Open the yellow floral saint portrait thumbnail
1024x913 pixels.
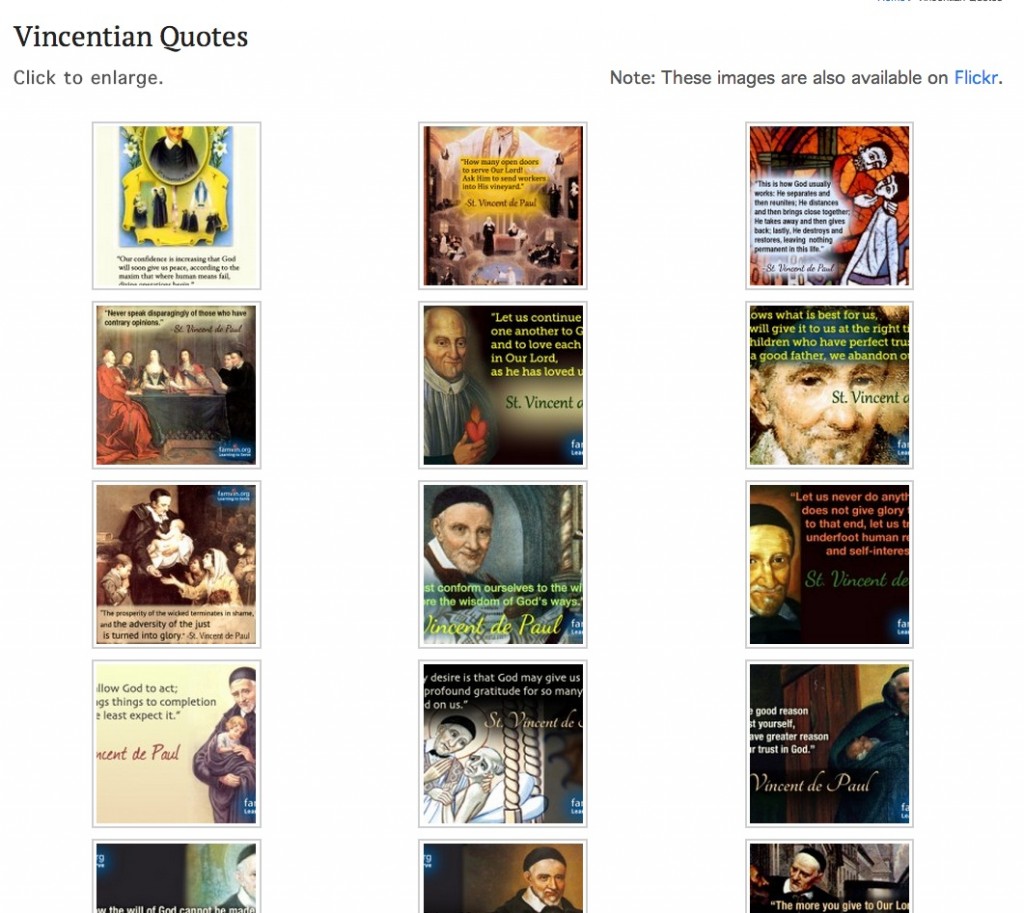click(176, 206)
